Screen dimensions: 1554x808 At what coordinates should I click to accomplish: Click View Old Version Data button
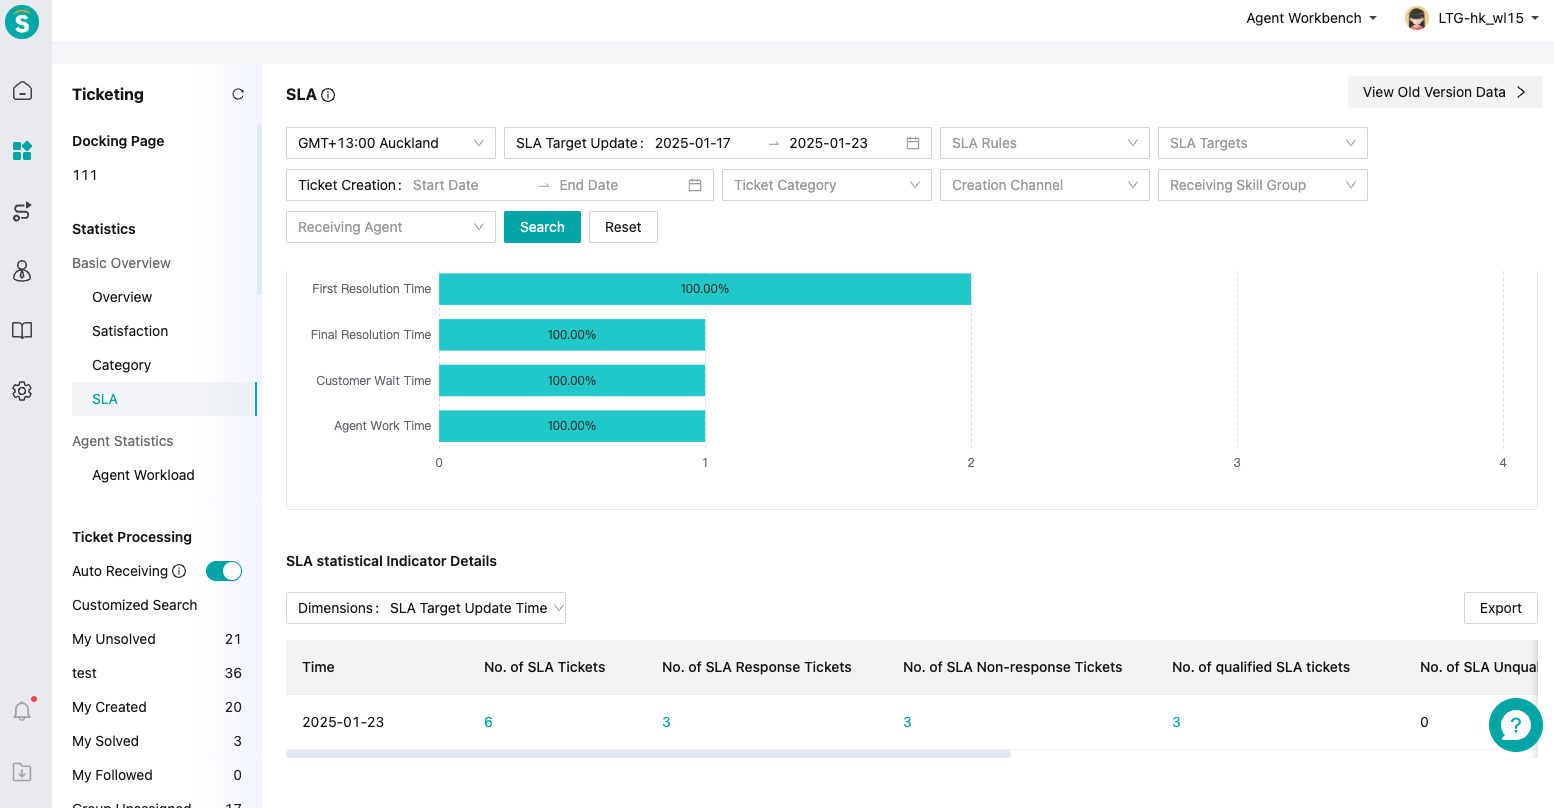(x=1445, y=92)
